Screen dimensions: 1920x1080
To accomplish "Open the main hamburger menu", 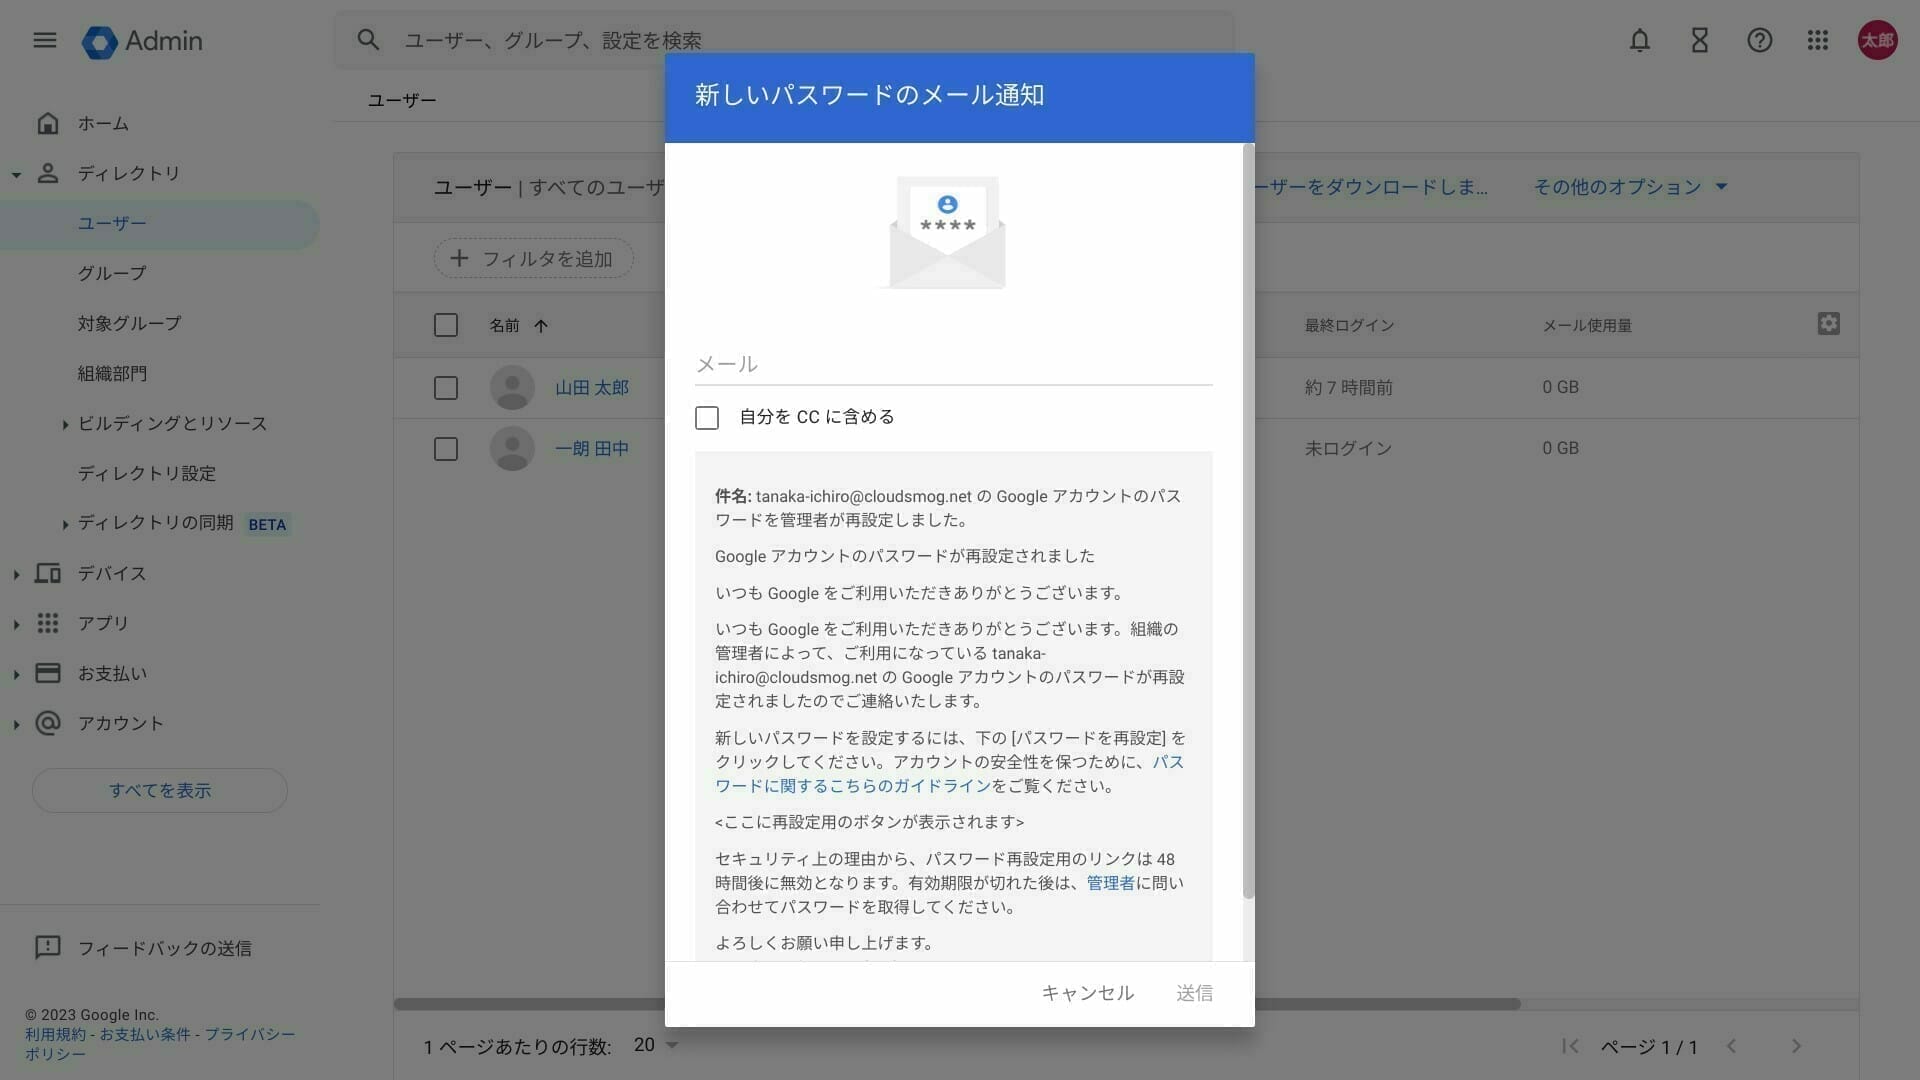I will pyautogui.click(x=45, y=40).
